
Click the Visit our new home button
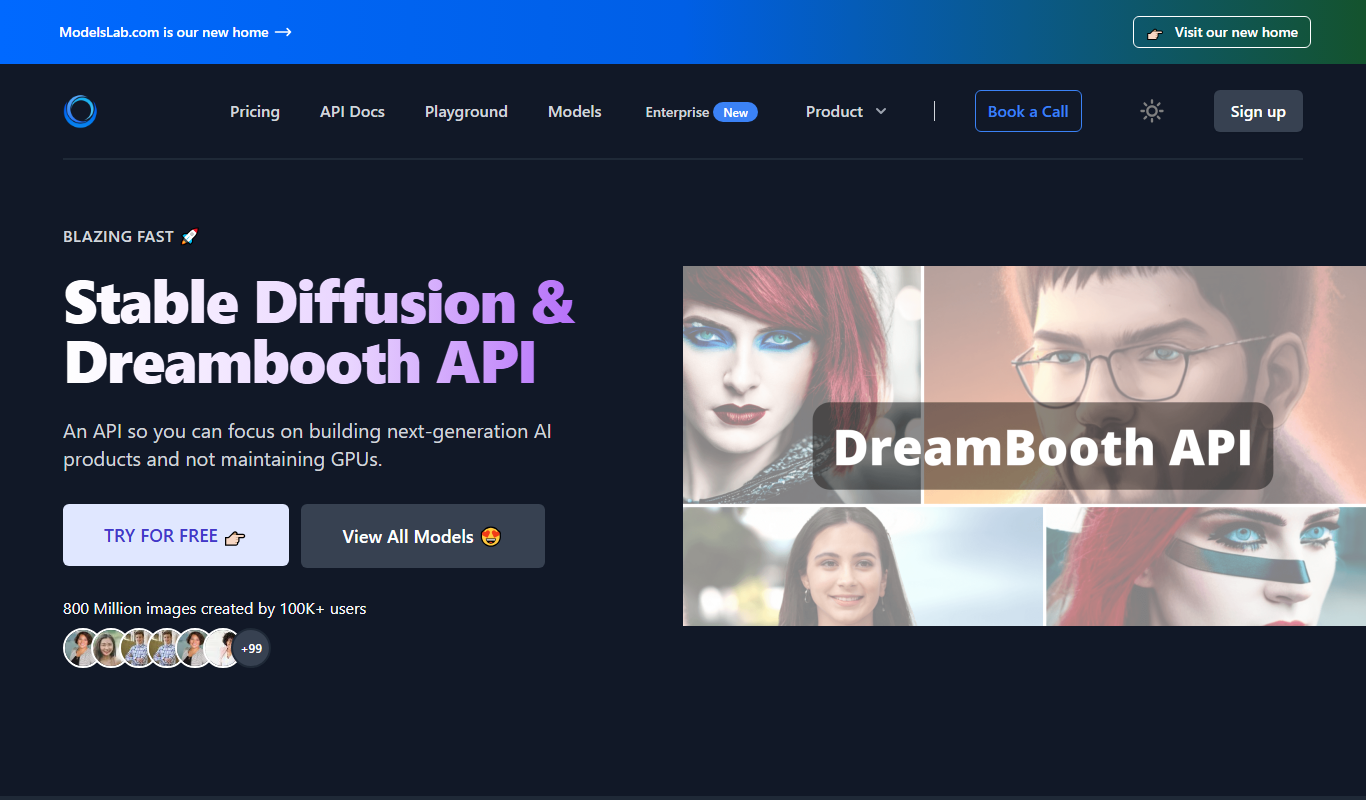(1222, 32)
